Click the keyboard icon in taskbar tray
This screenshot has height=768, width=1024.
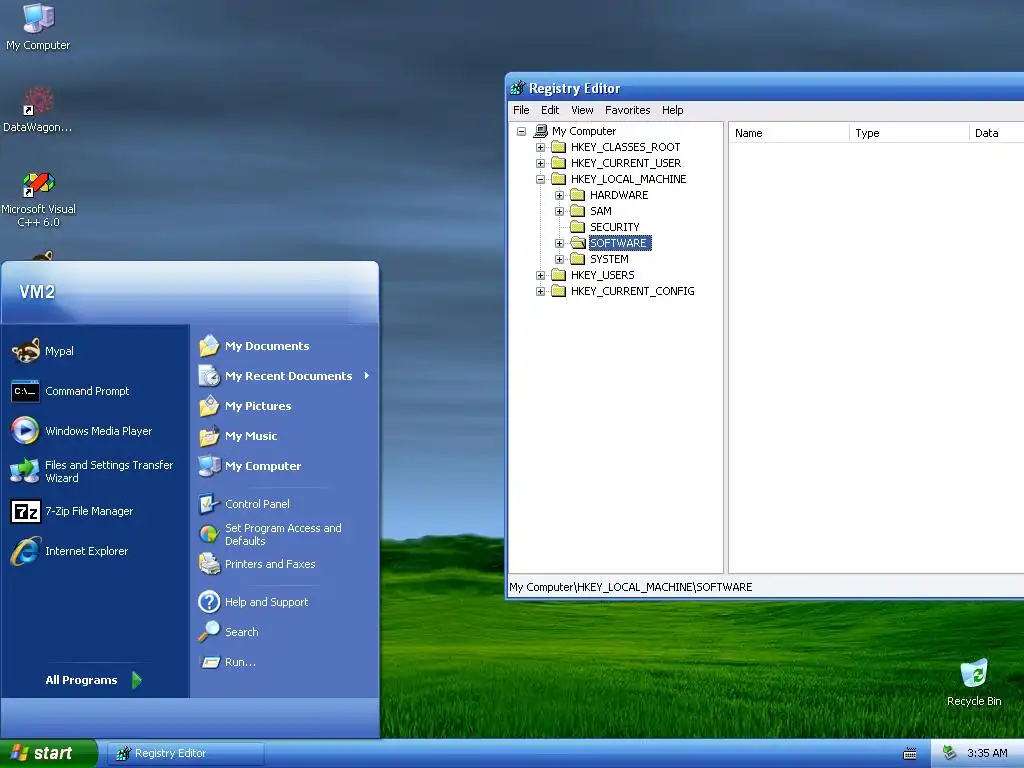[910, 754]
